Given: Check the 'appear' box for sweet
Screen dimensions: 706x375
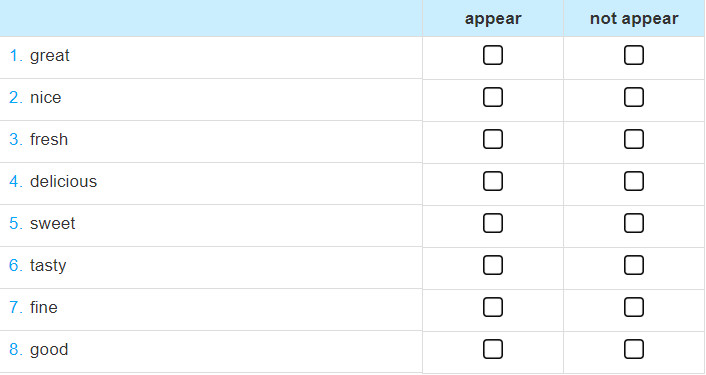Looking at the screenshot, I should (493, 223).
